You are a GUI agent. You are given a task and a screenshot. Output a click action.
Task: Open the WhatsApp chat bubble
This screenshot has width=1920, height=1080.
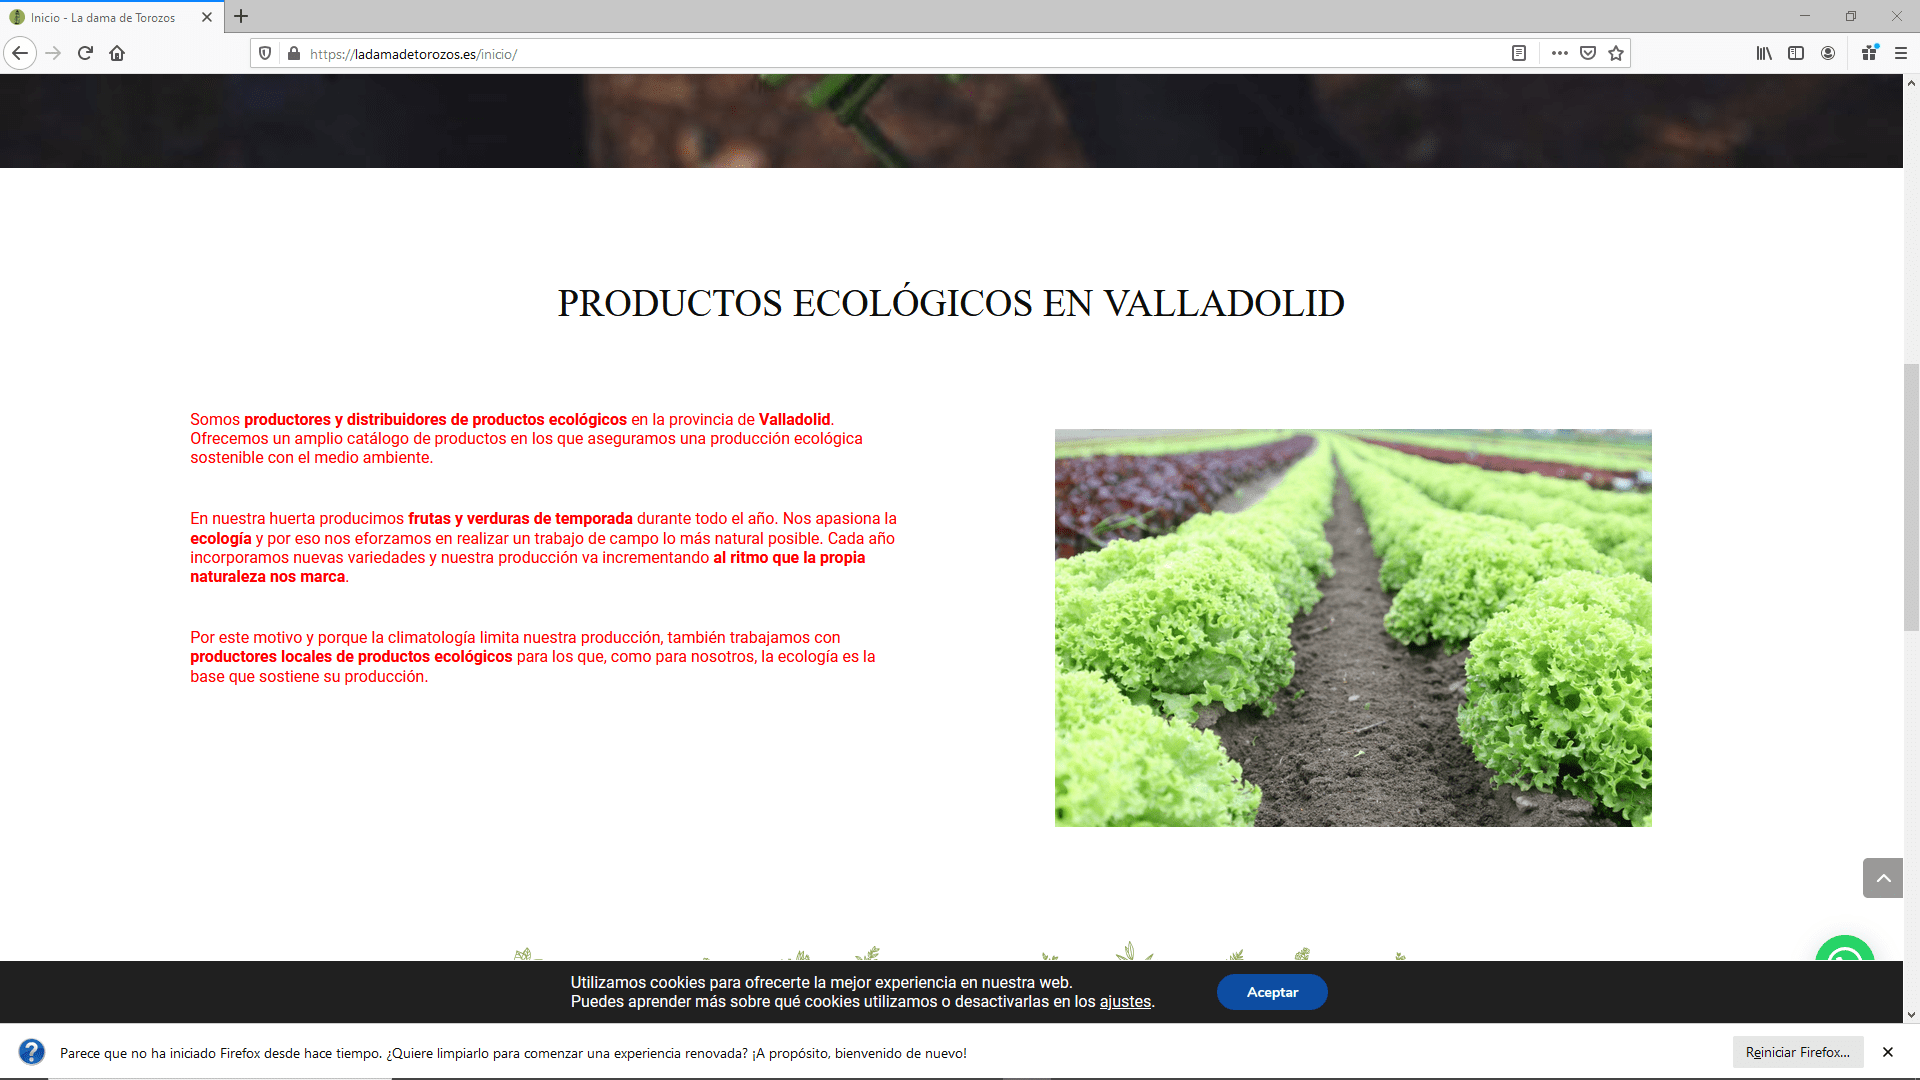click(1845, 950)
